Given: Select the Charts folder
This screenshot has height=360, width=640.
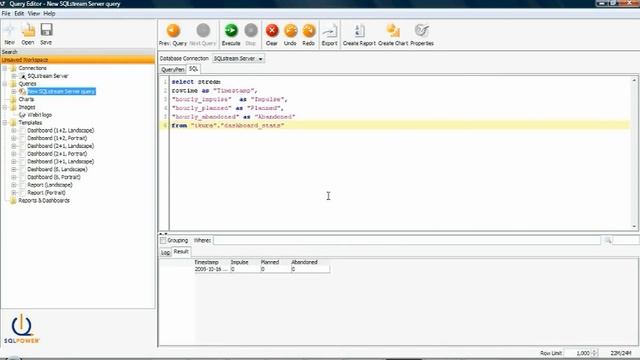Looking at the screenshot, I should (x=26, y=100).
